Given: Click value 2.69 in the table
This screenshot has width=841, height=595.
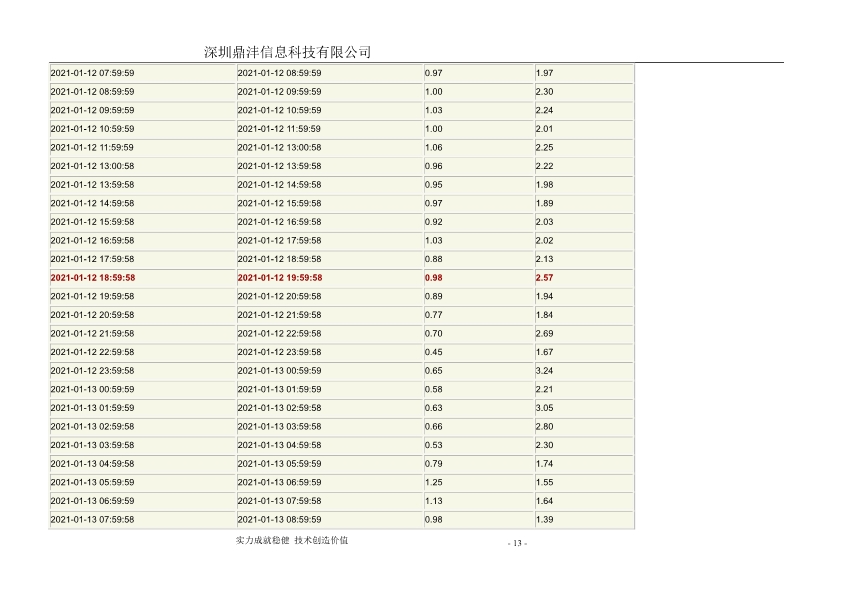Looking at the screenshot, I should click(544, 334).
